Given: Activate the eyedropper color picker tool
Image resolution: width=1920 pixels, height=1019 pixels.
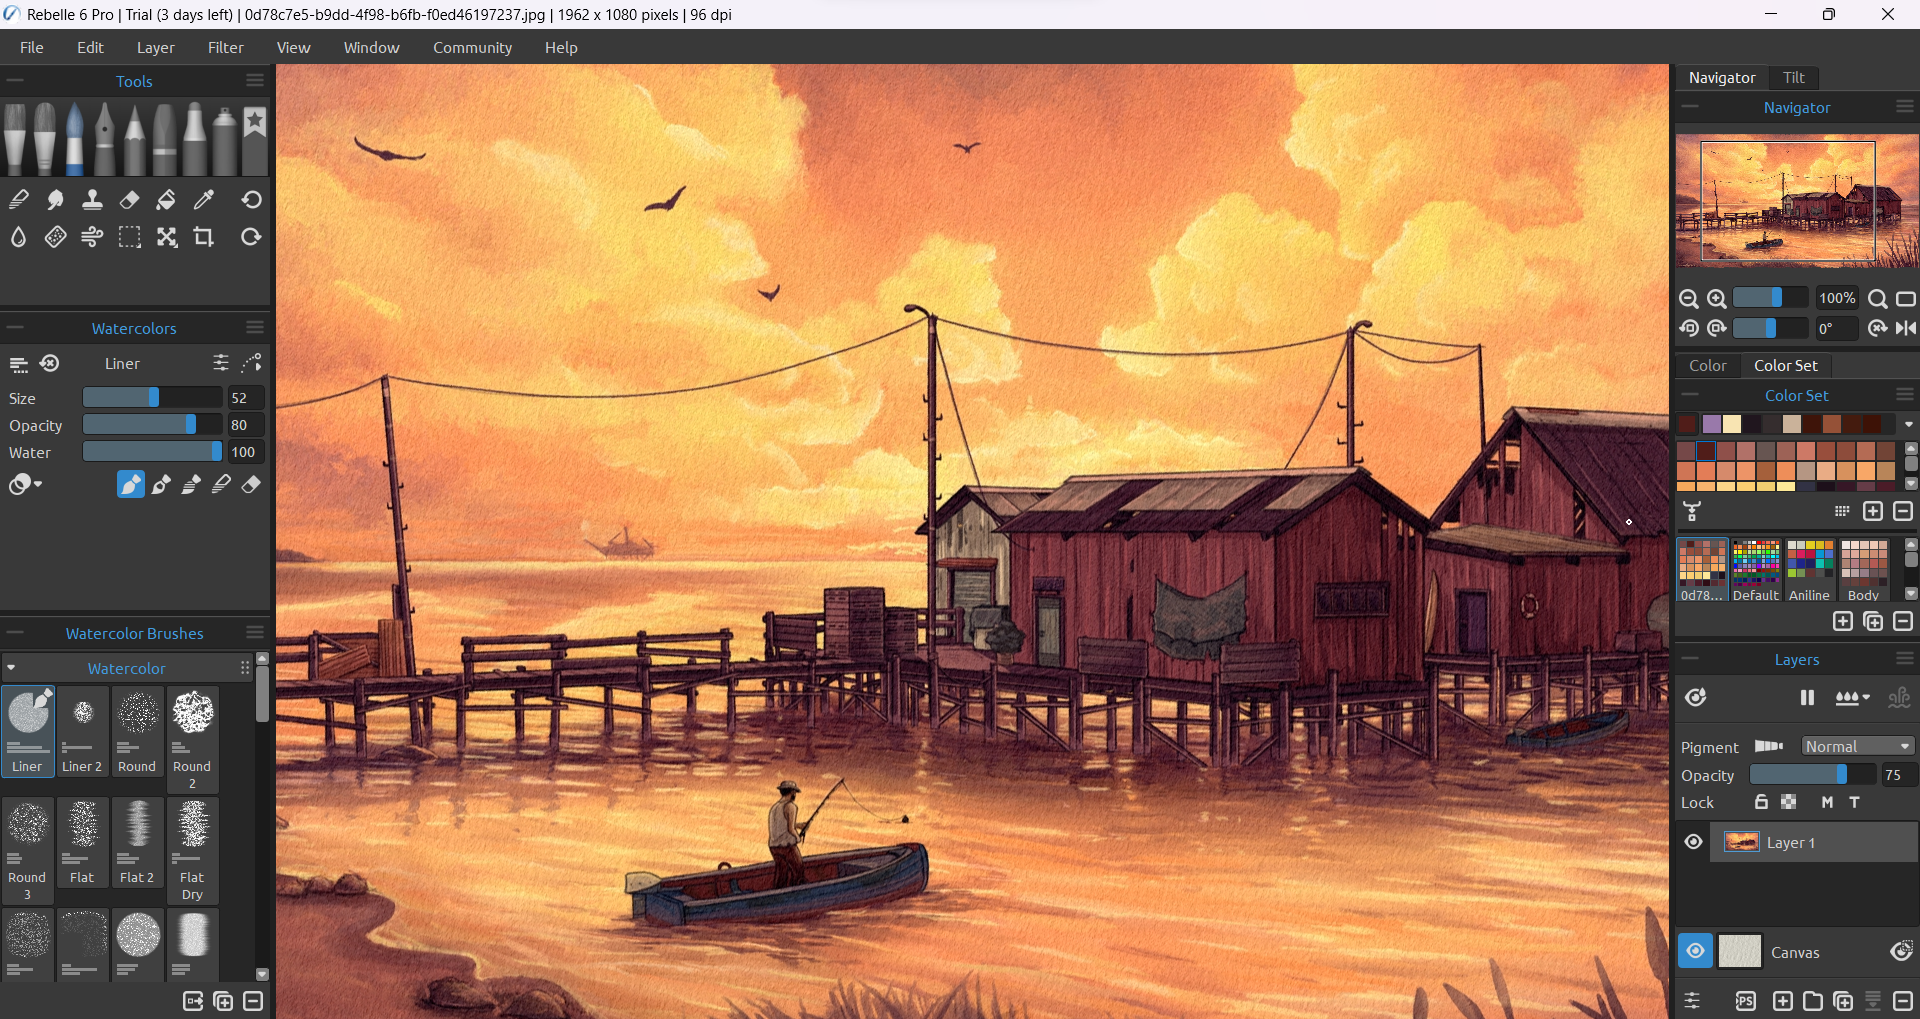Looking at the screenshot, I should coord(203,200).
